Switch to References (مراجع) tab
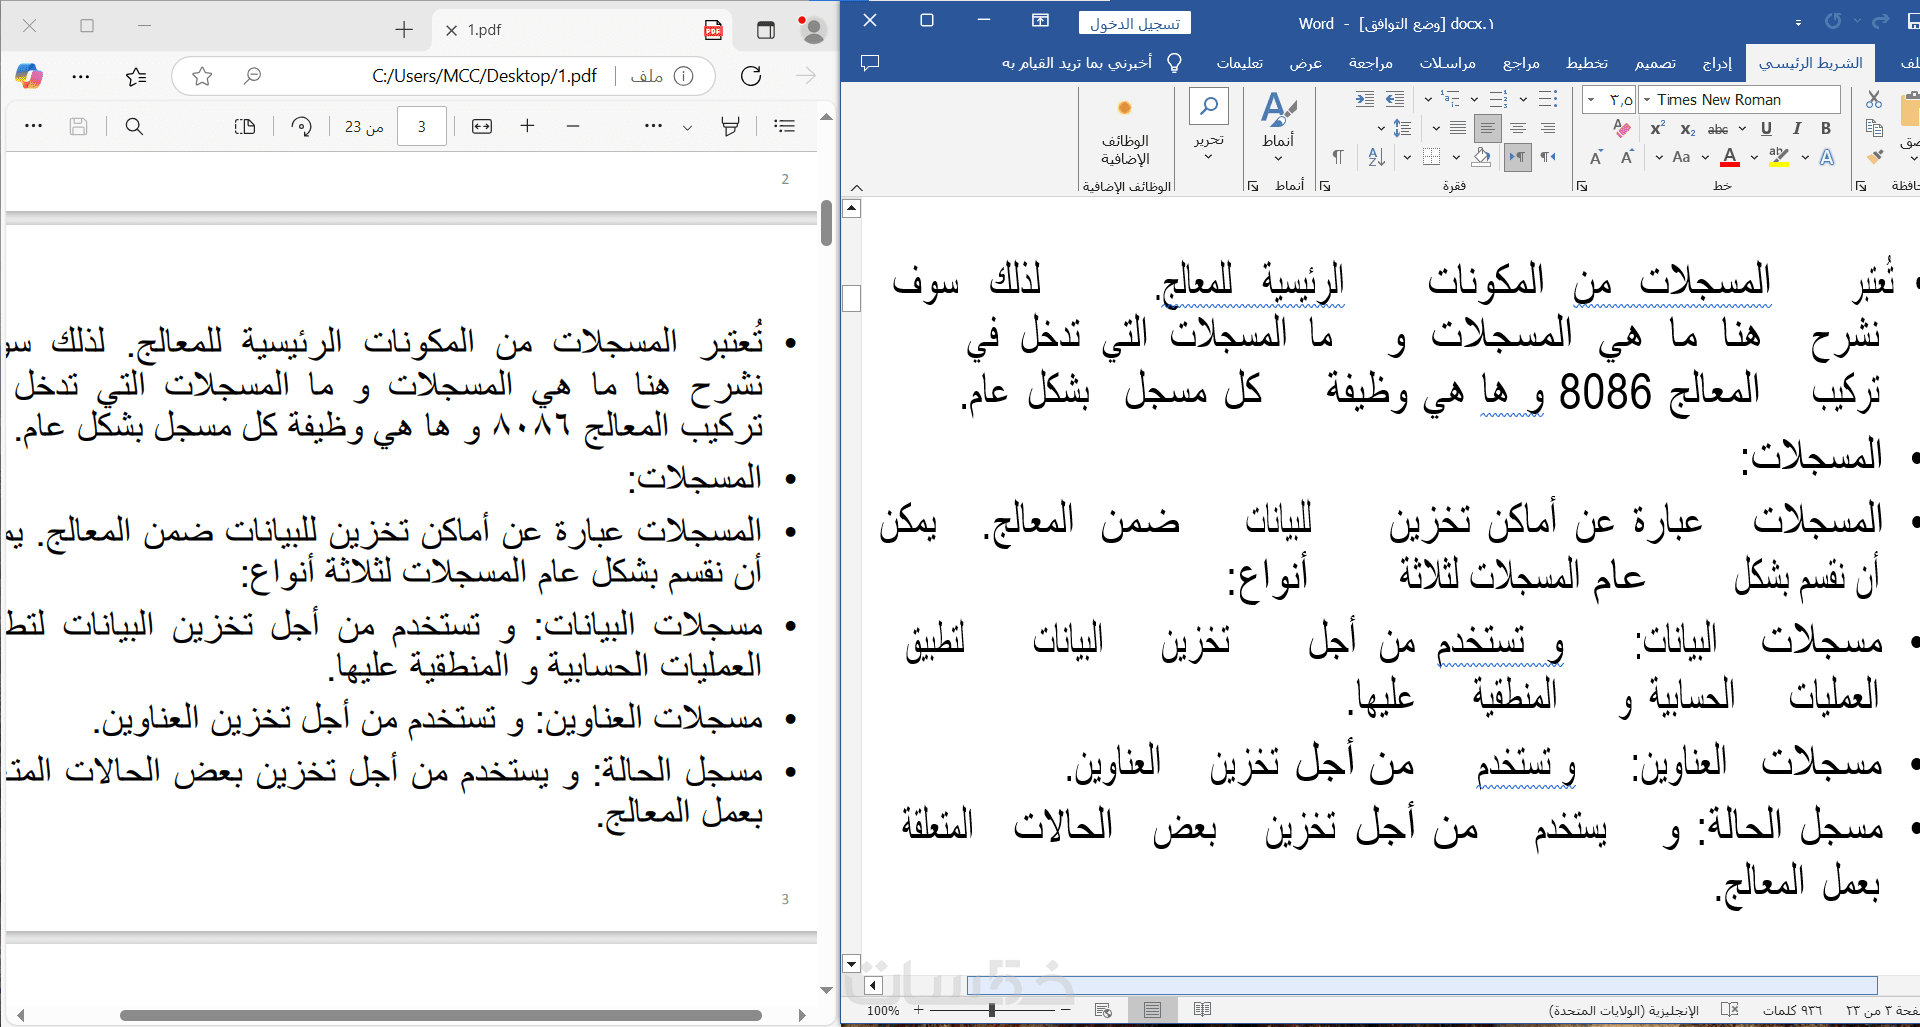 [1521, 63]
